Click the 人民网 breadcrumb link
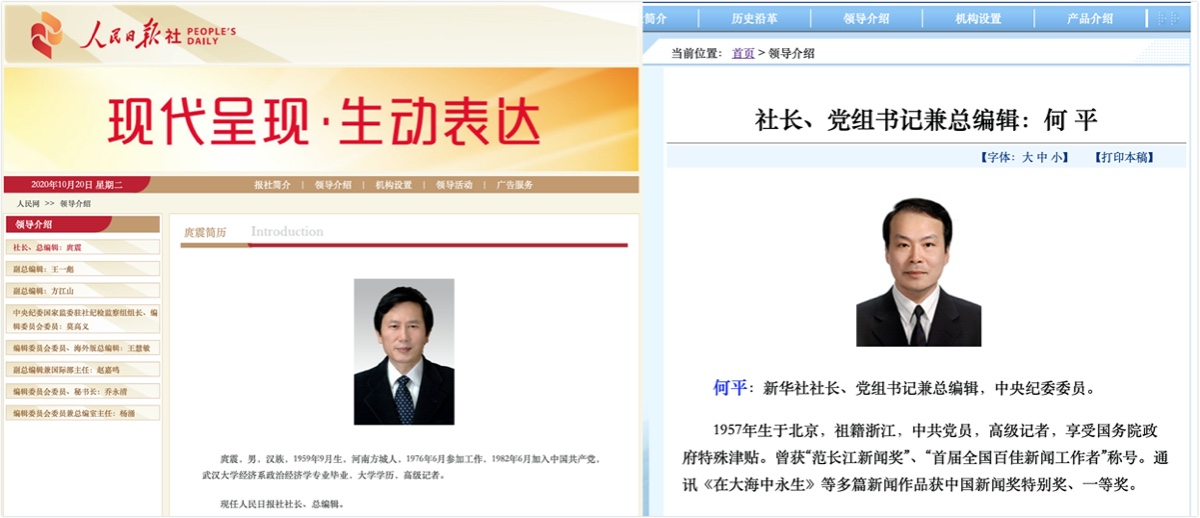 click(x=28, y=203)
